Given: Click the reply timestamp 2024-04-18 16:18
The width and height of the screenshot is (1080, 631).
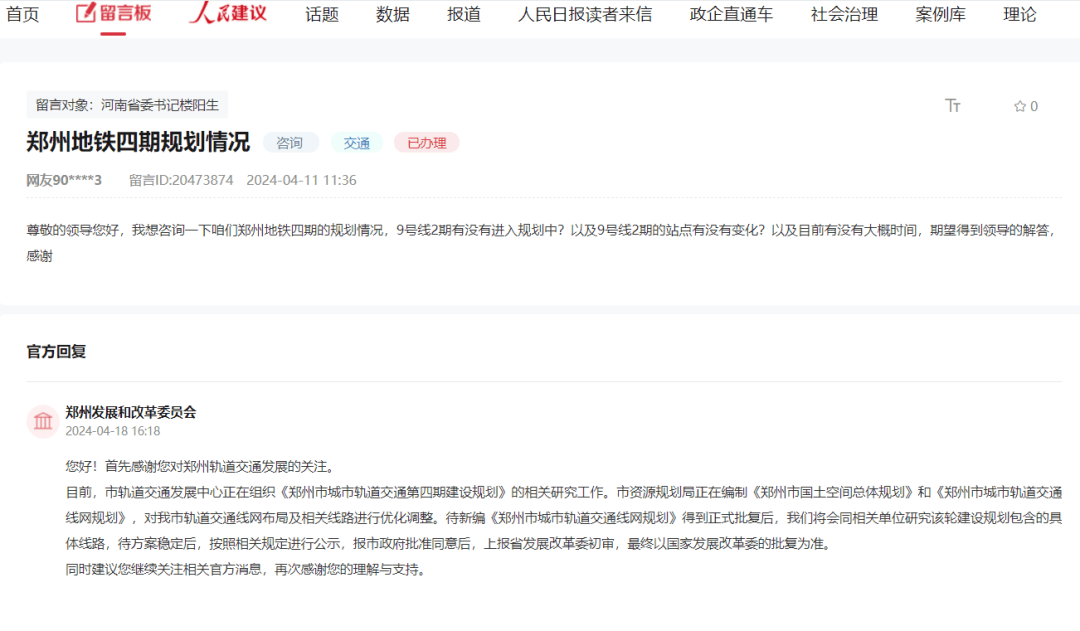Looking at the screenshot, I should click(113, 431).
